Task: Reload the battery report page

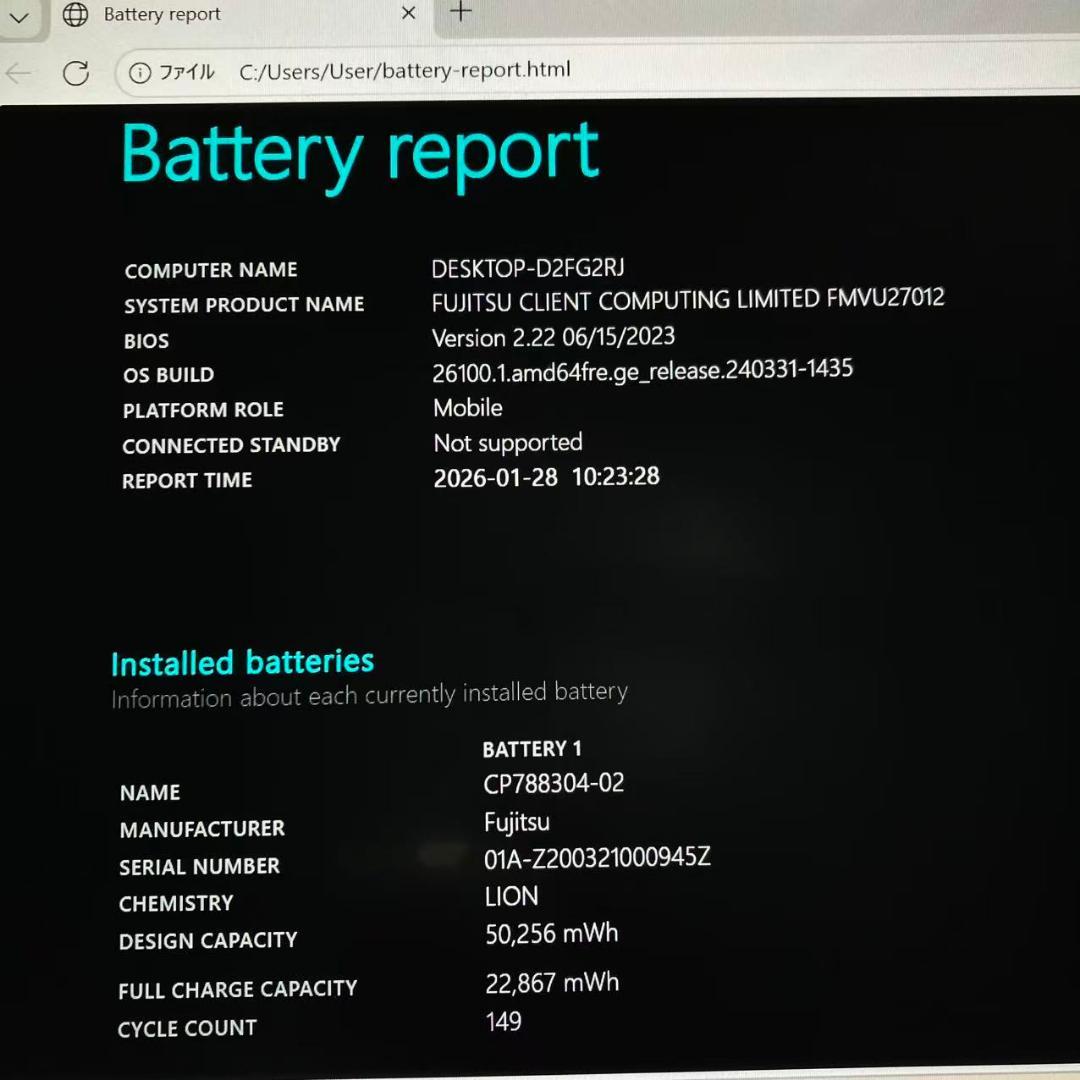Action: (76, 72)
